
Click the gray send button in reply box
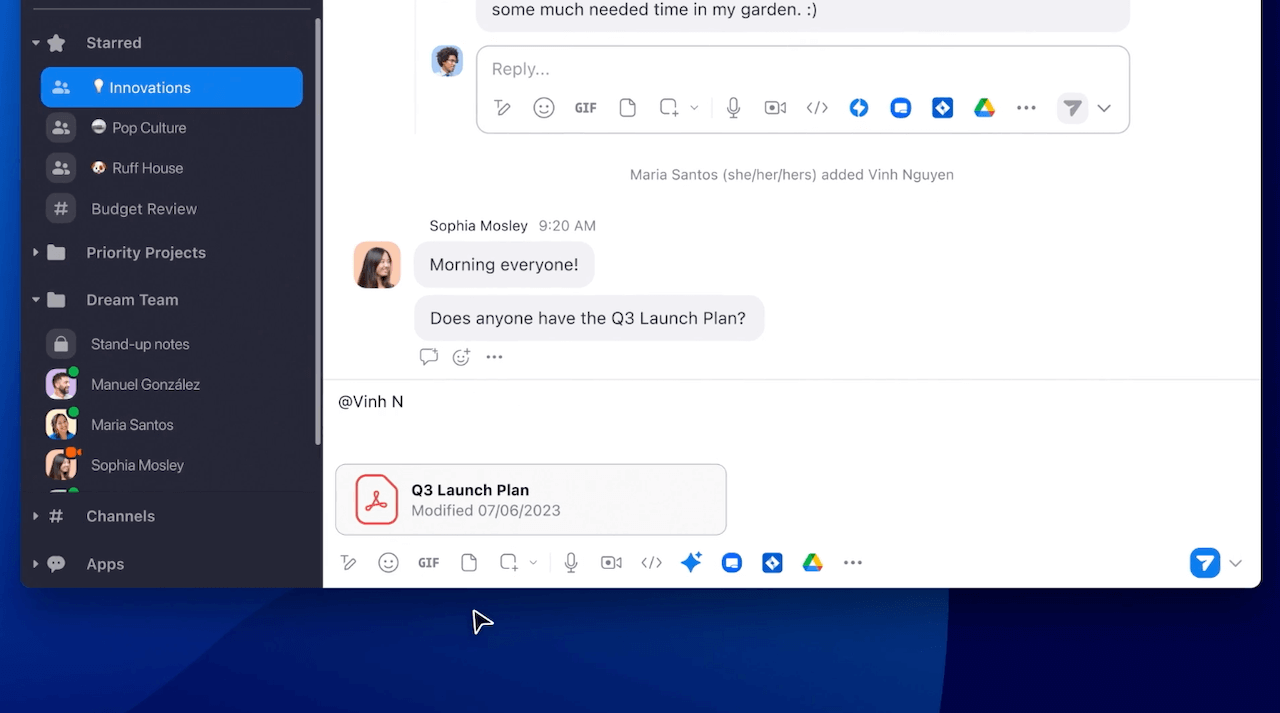(1072, 108)
